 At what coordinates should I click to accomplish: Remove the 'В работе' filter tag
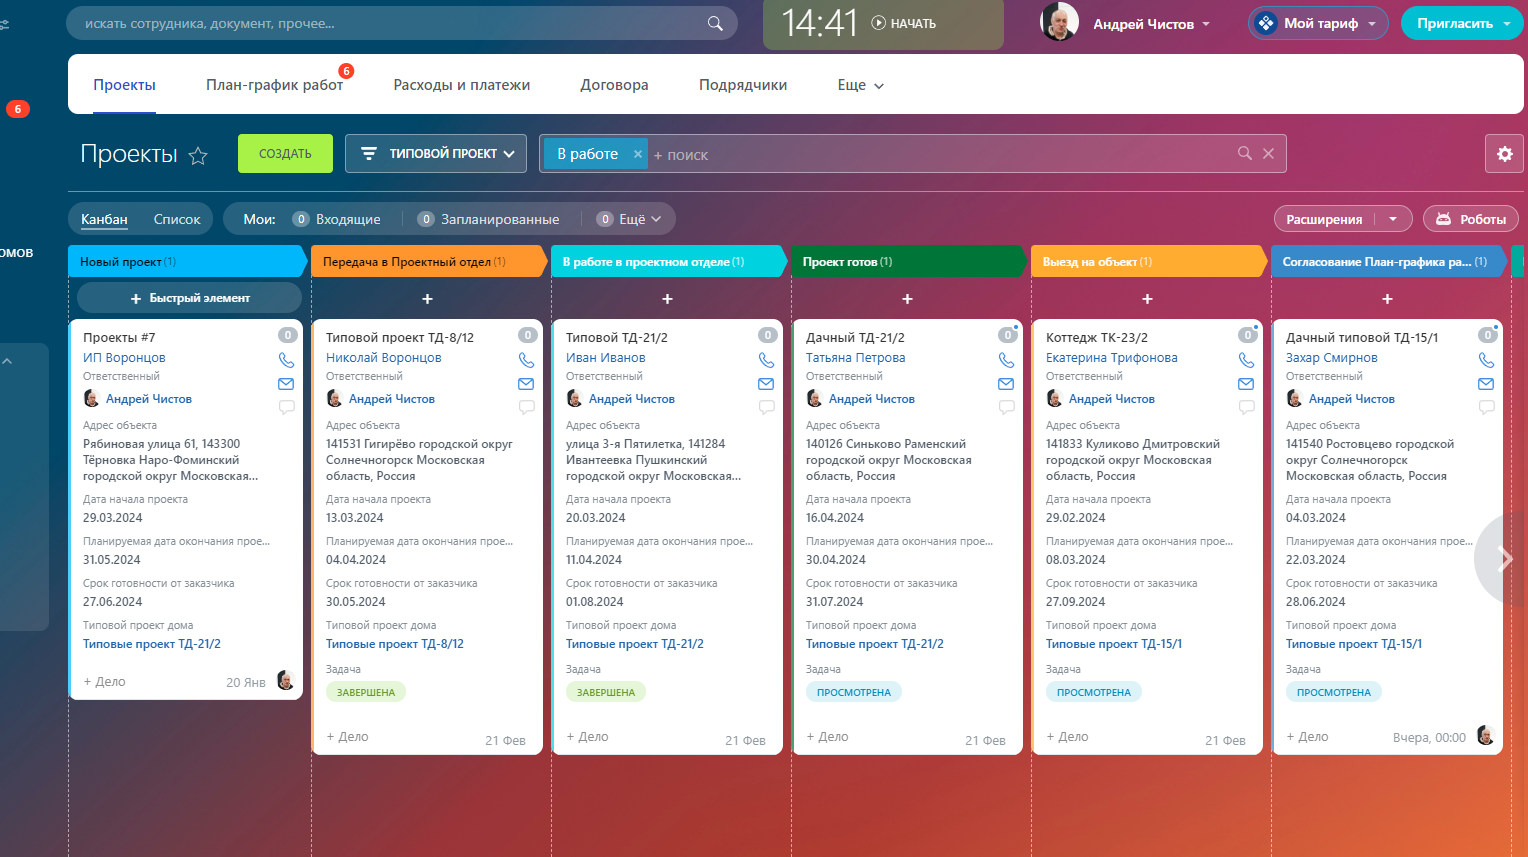pos(637,154)
